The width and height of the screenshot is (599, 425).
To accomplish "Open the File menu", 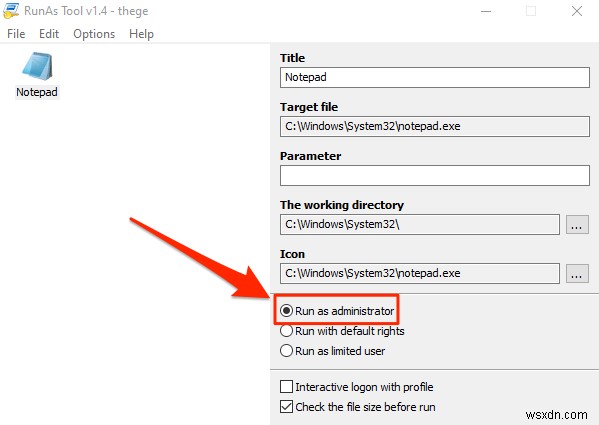I will coord(16,34).
